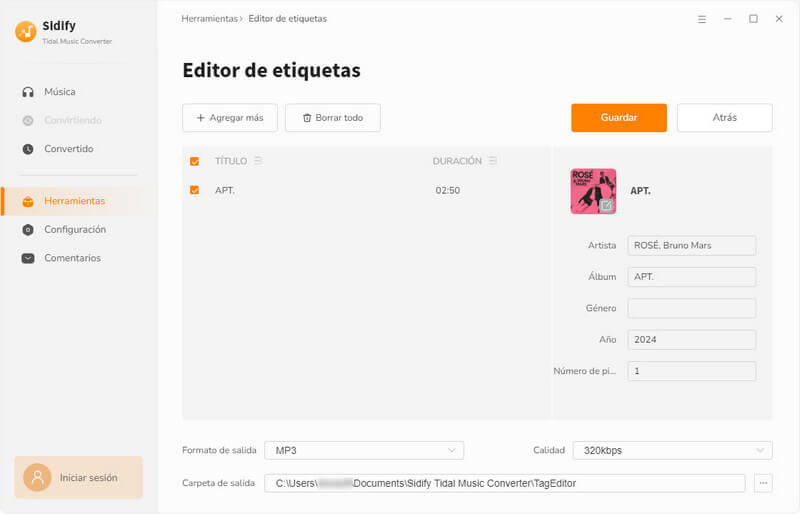Image resolution: width=800 pixels, height=514 pixels.
Task: Open the hamburger menu icon
Action: click(702, 19)
